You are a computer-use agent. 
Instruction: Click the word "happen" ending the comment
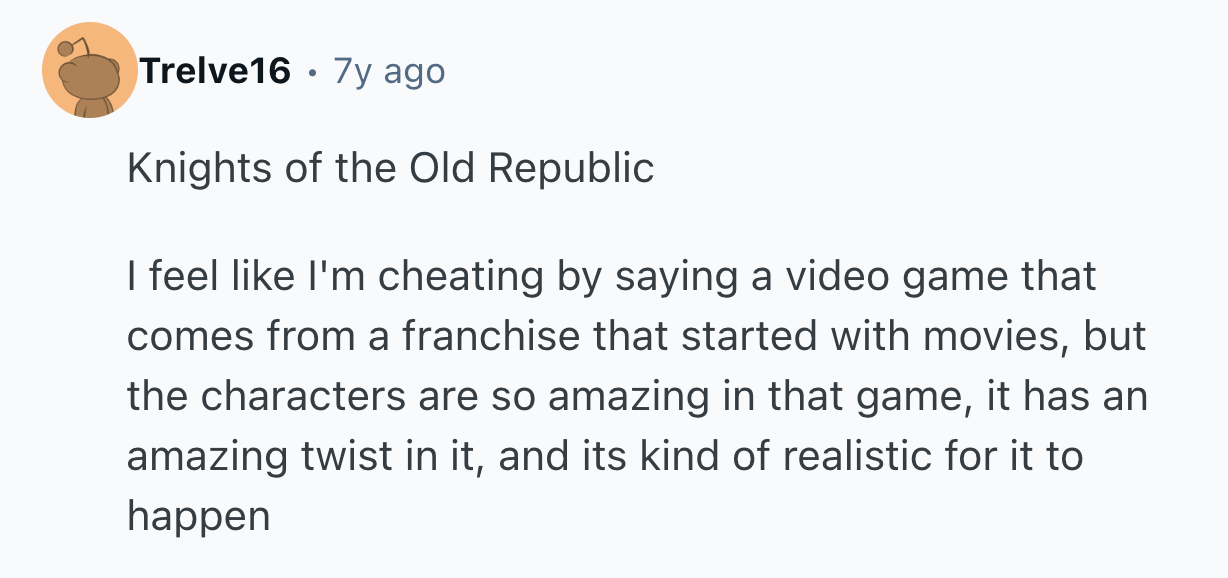point(198,516)
